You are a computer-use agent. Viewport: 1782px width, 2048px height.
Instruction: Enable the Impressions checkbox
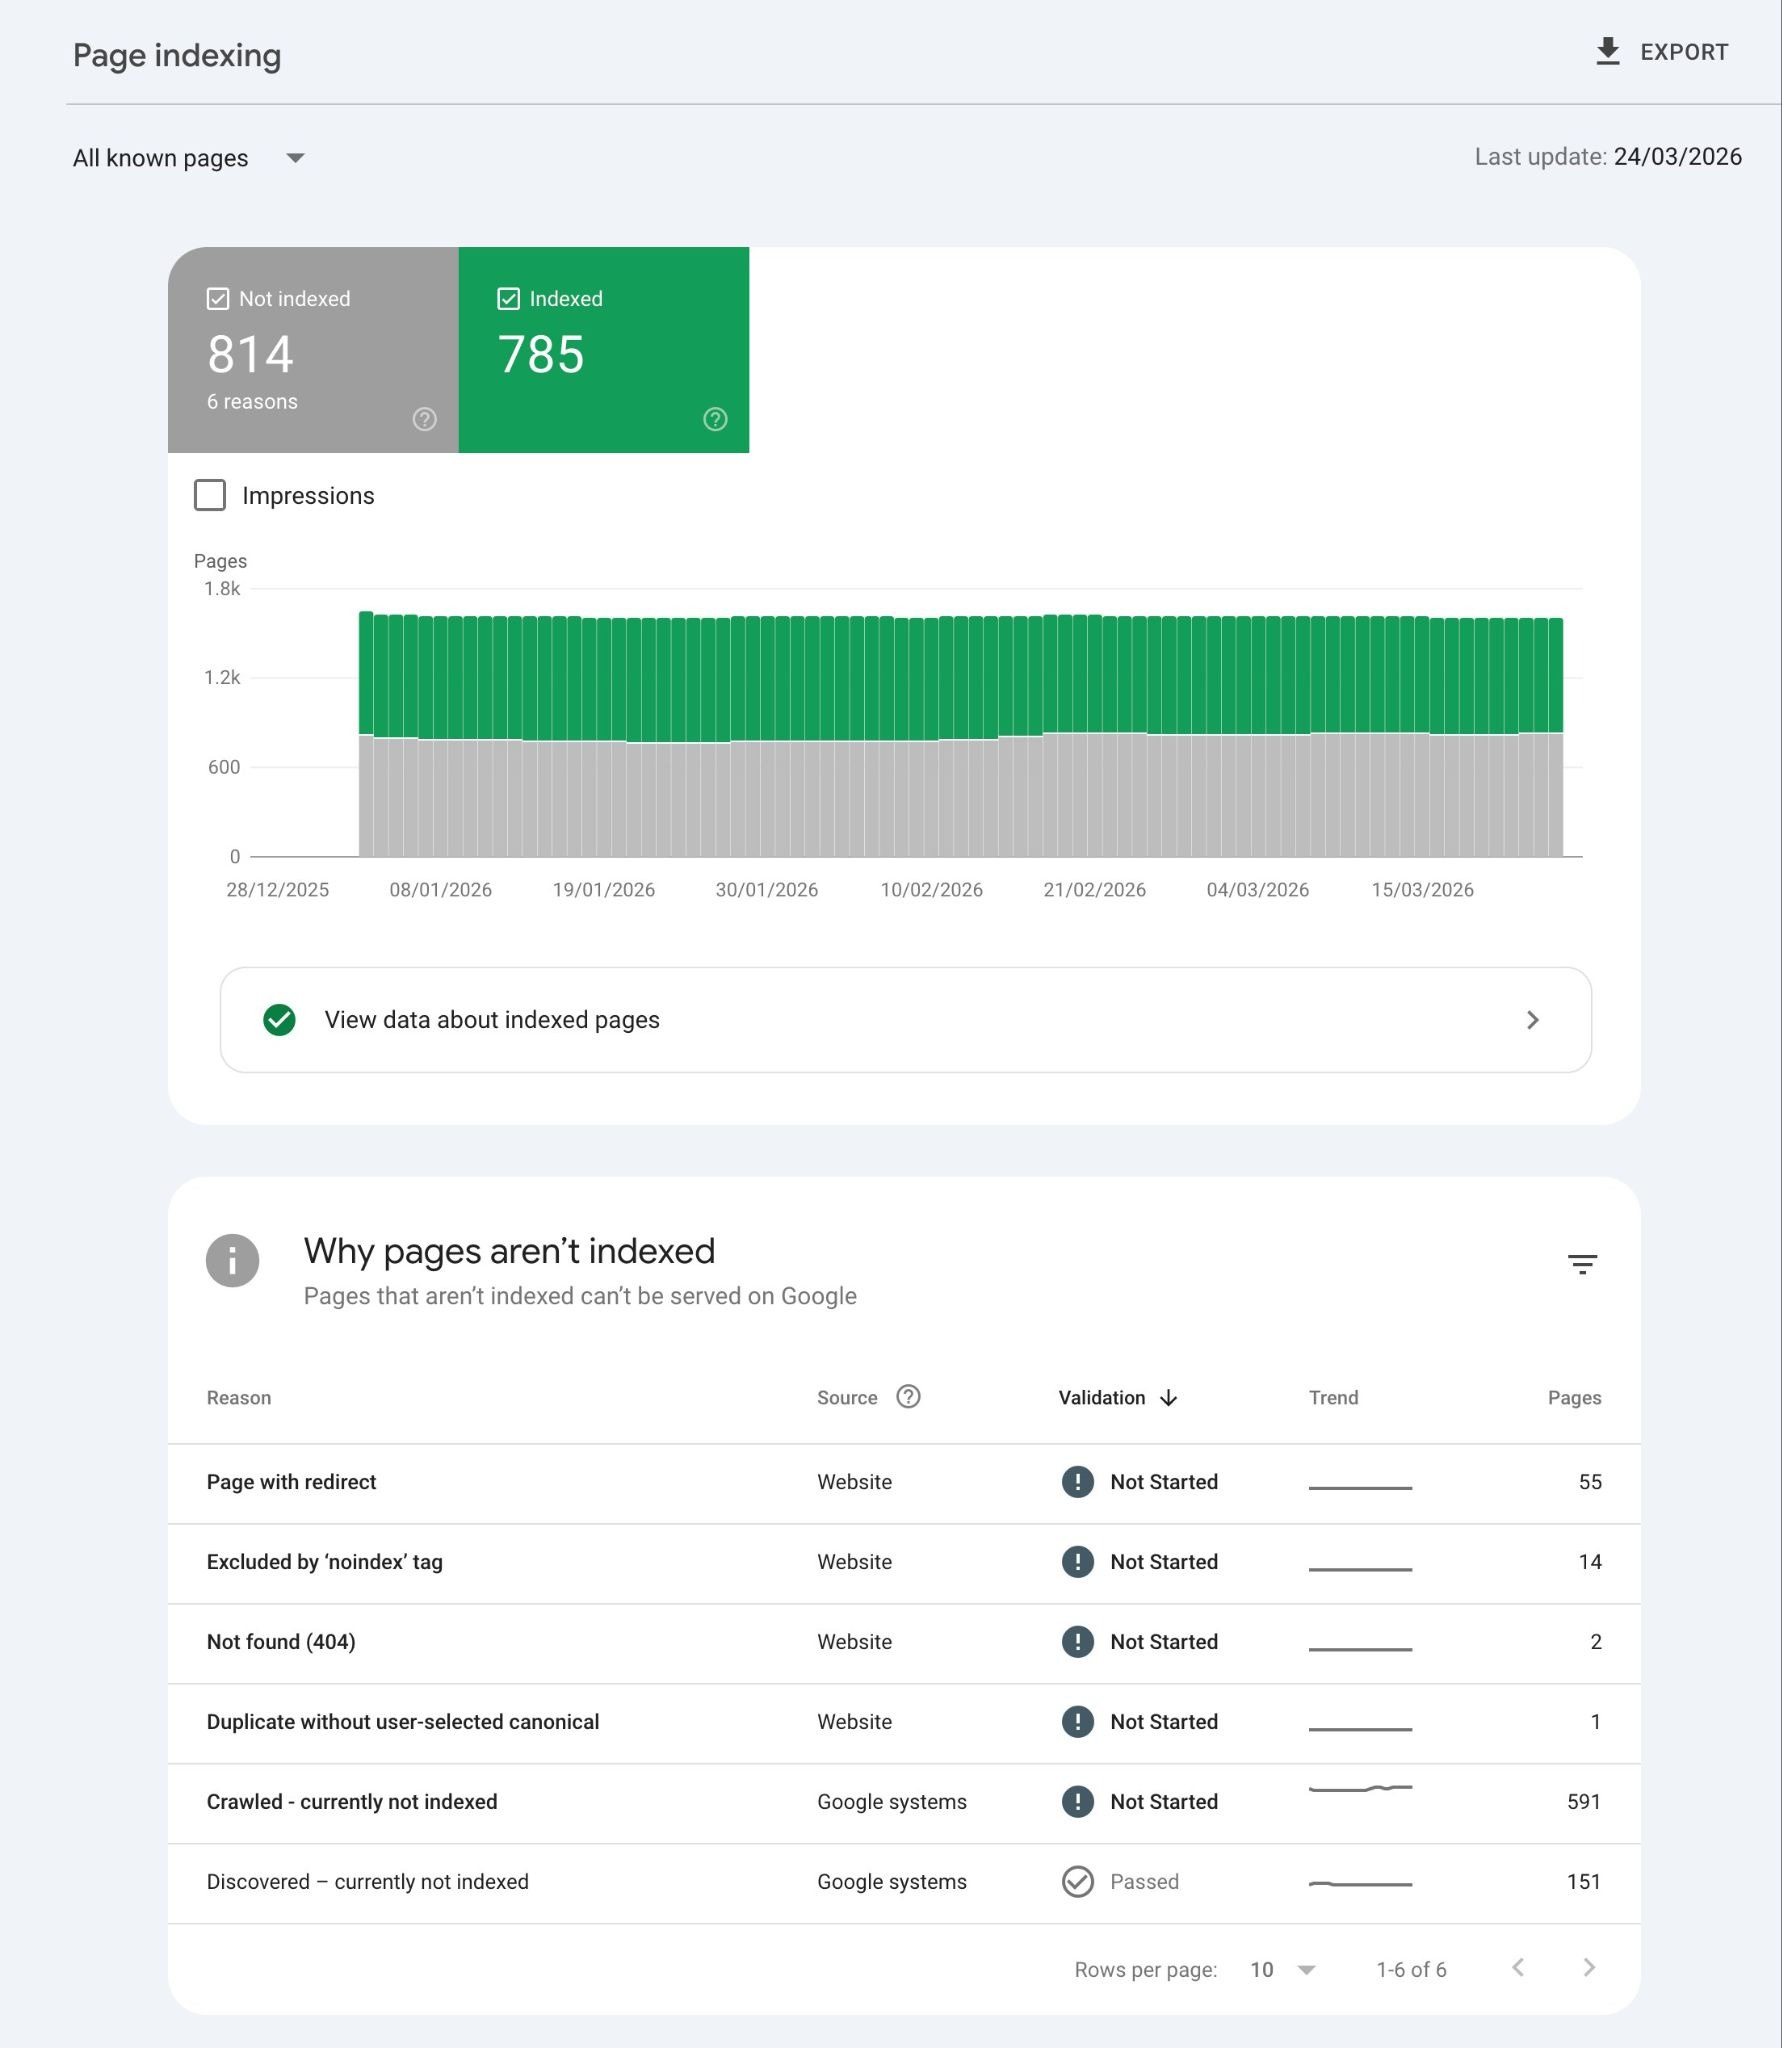tap(210, 495)
